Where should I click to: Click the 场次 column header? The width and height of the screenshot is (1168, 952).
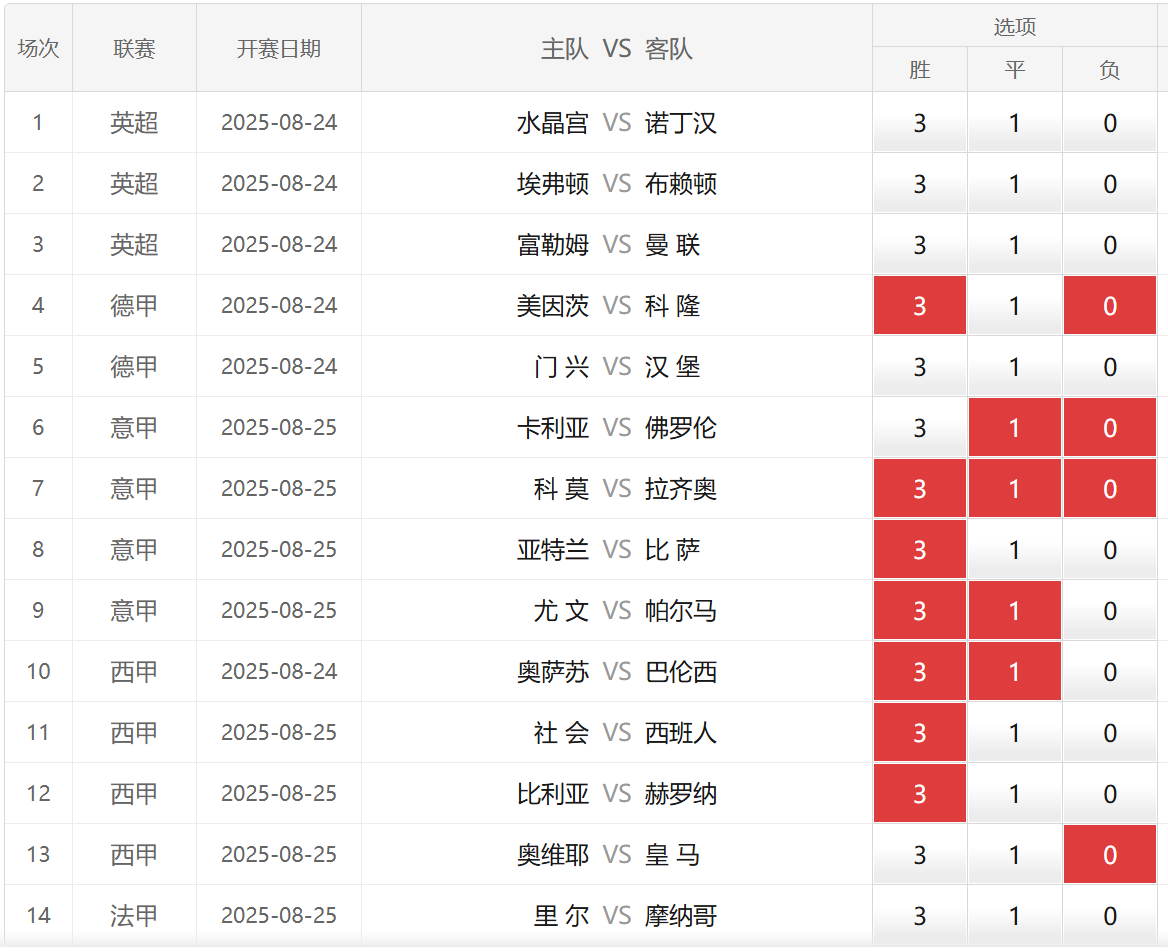pyautogui.click(x=39, y=48)
